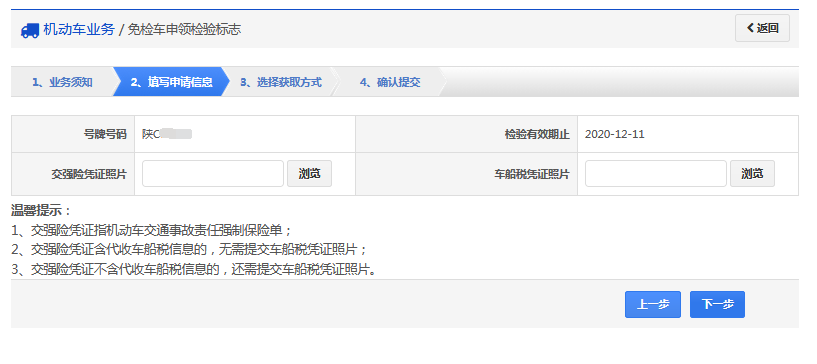
Task: Open 机动车业务 breadcrumb link
Action: (79, 29)
